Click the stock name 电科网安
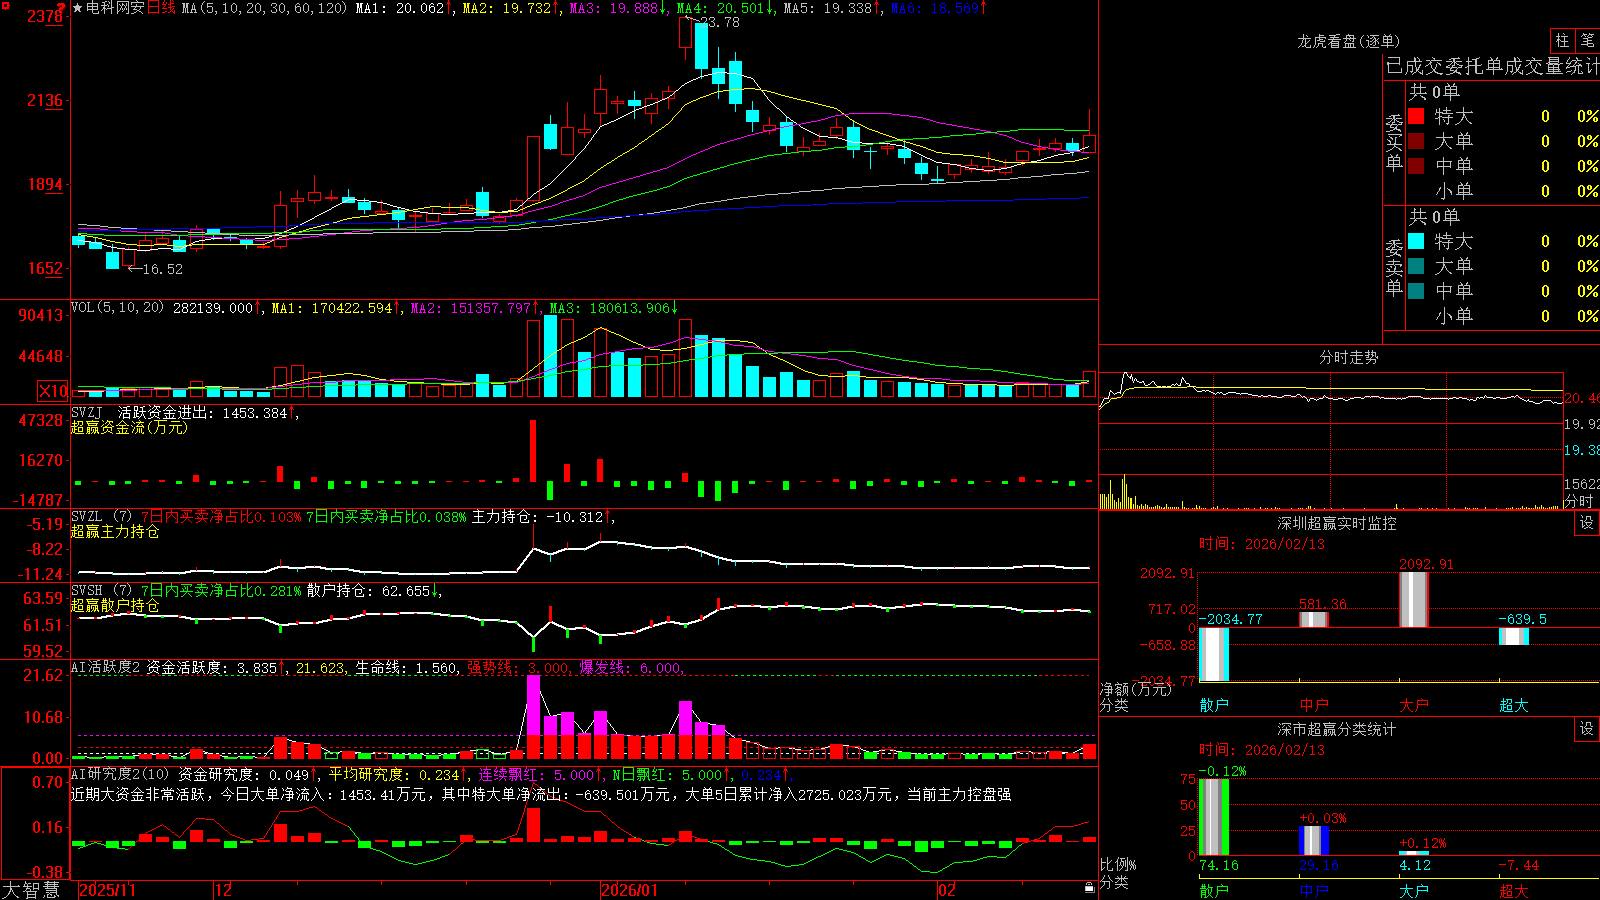Image resolution: width=1600 pixels, height=900 pixels. (x=116, y=8)
